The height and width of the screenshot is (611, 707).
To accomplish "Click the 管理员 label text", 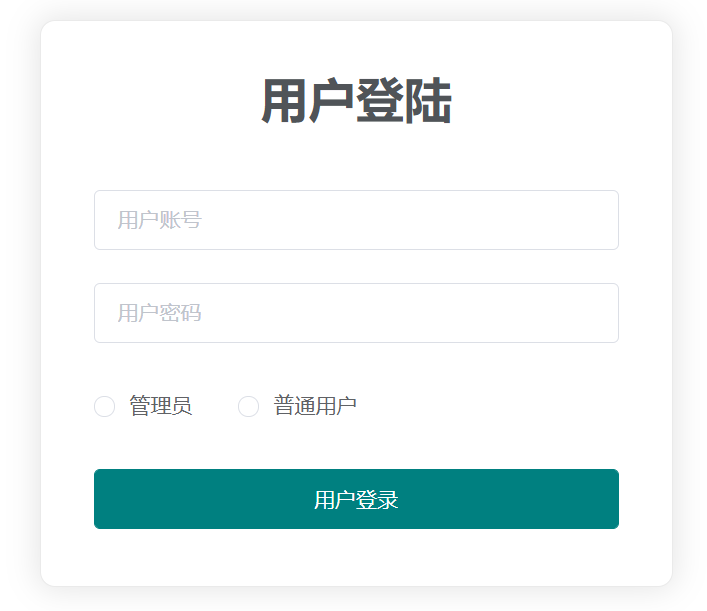I will pyautogui.click(x=160, y=406).
